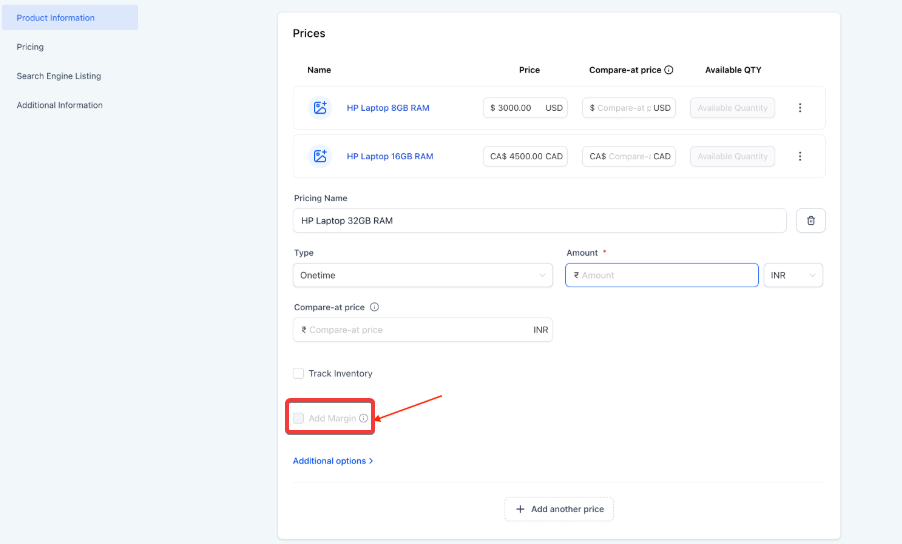The width and height of the screenshot is (902, 544).
Task: Toggle the Add Margin checkbox
Action: [298, 418]
